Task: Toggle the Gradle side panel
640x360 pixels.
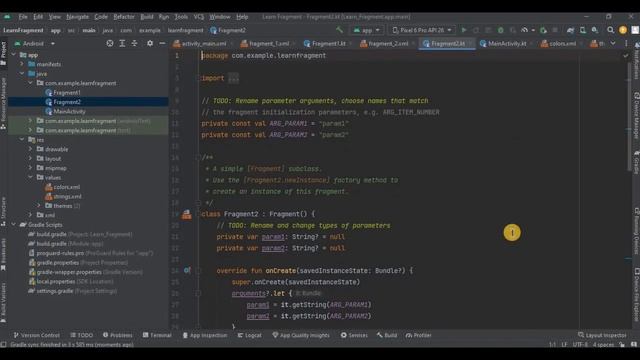Action: (x=636, y=162)
